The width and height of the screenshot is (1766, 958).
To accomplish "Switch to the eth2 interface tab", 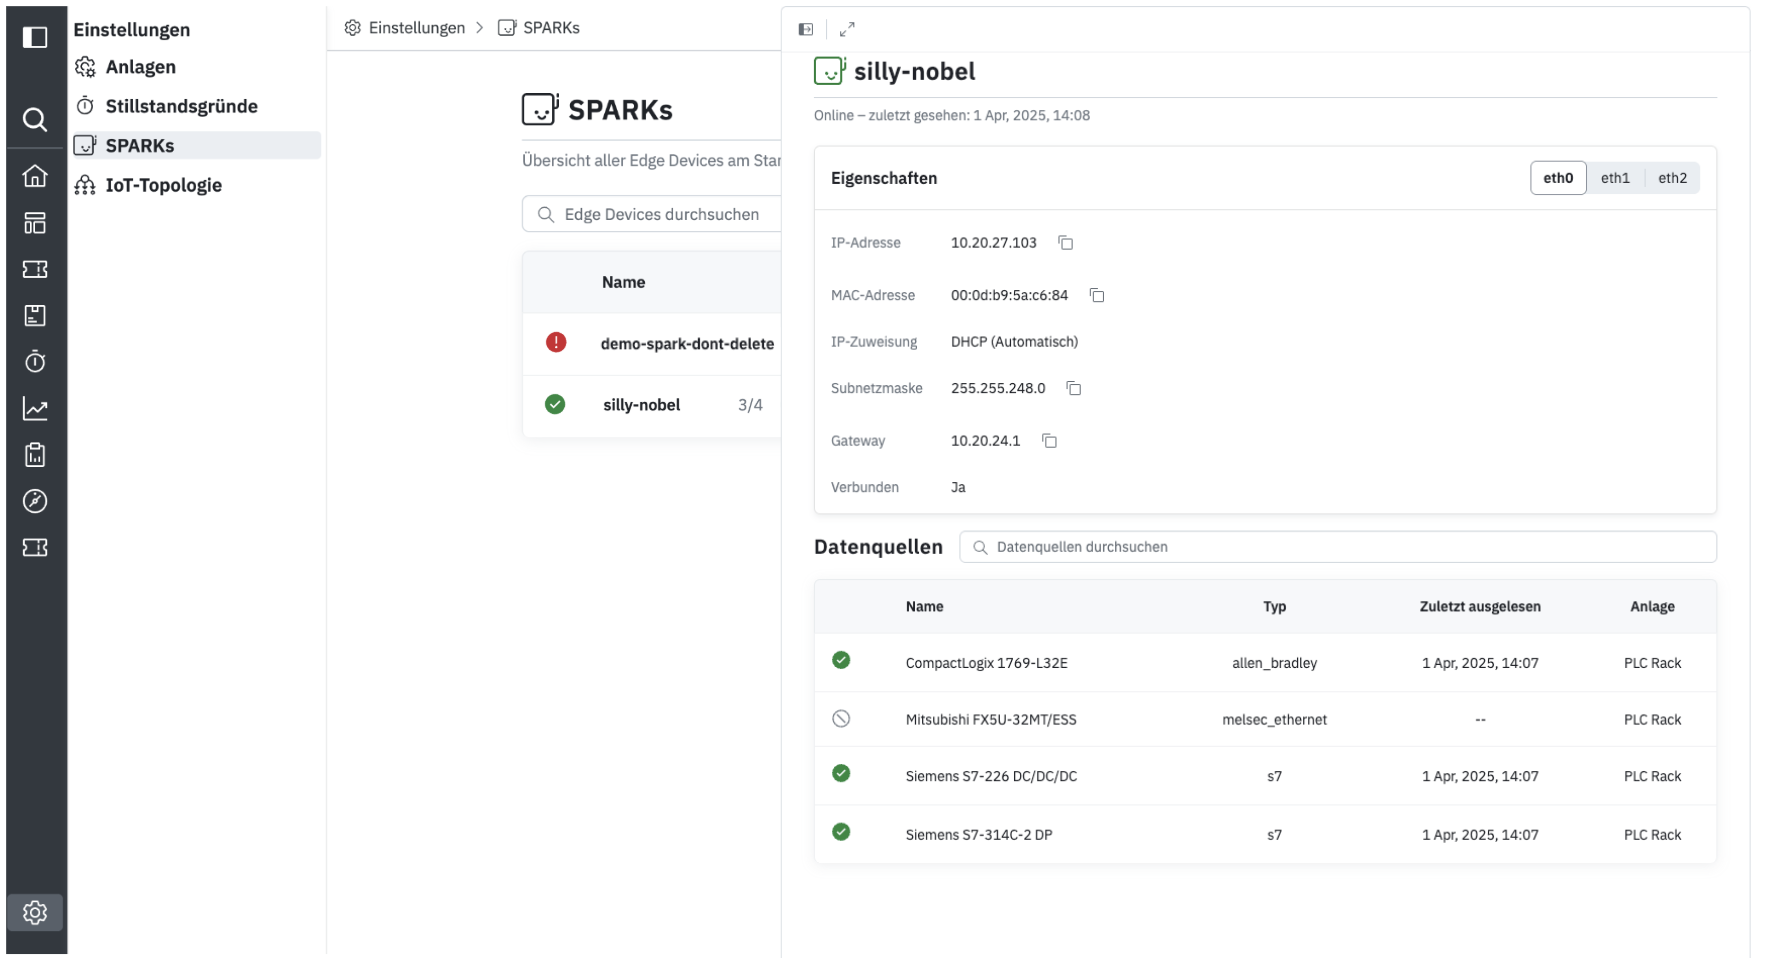I will pos(1672,178).
